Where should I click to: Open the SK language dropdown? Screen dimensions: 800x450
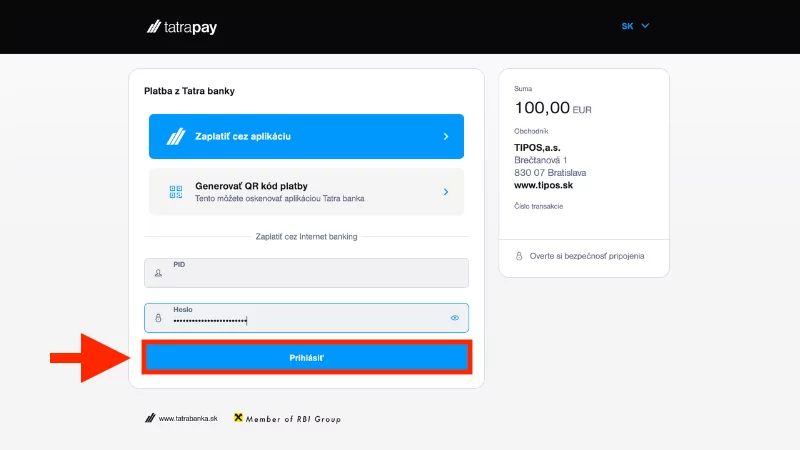pos(635,26)
